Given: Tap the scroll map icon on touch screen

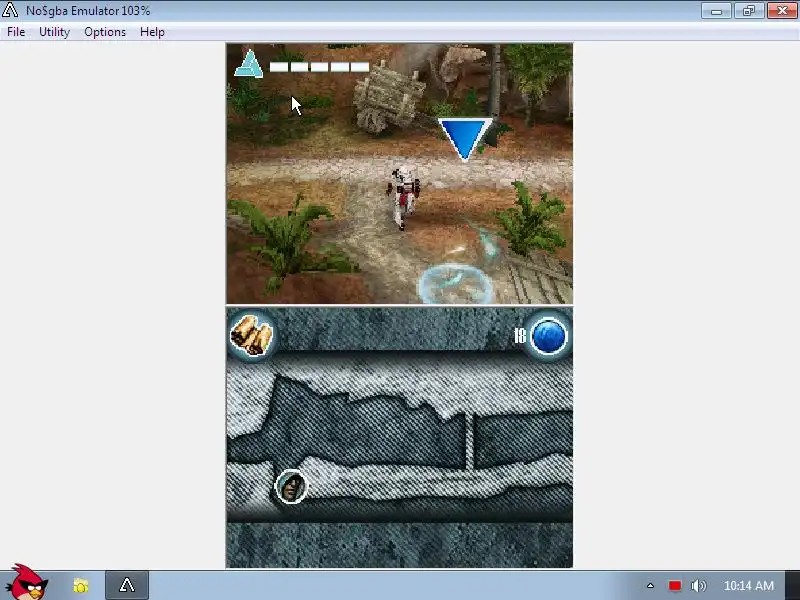Looking at the screenshot, I should pos(251,335).
